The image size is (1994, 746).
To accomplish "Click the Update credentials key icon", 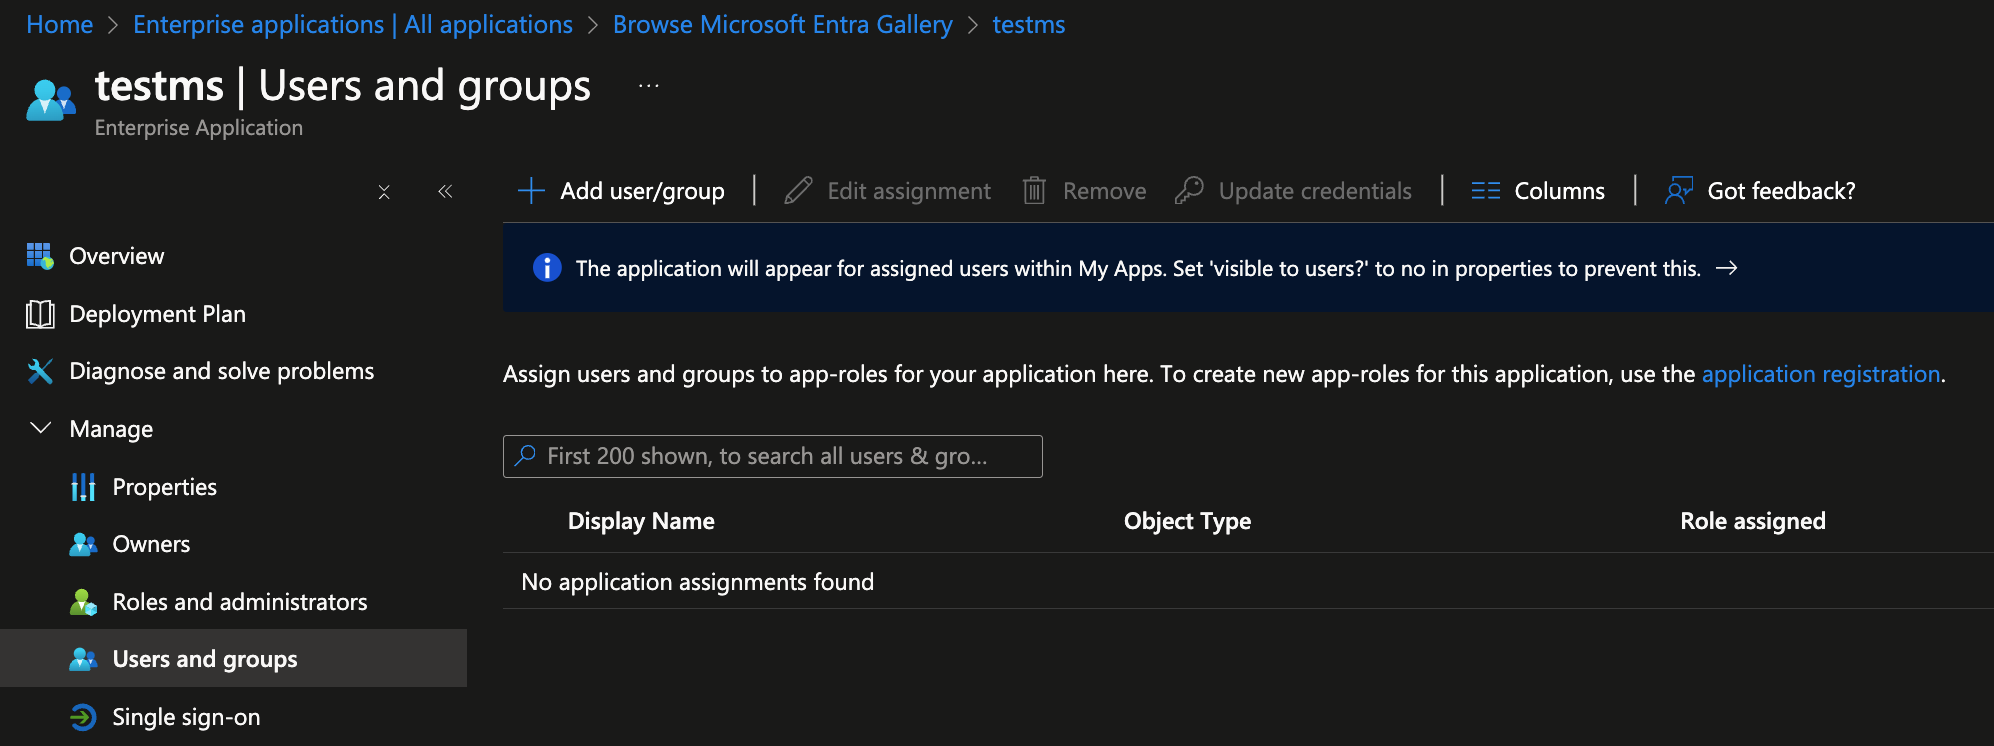I will point(1189,191).
